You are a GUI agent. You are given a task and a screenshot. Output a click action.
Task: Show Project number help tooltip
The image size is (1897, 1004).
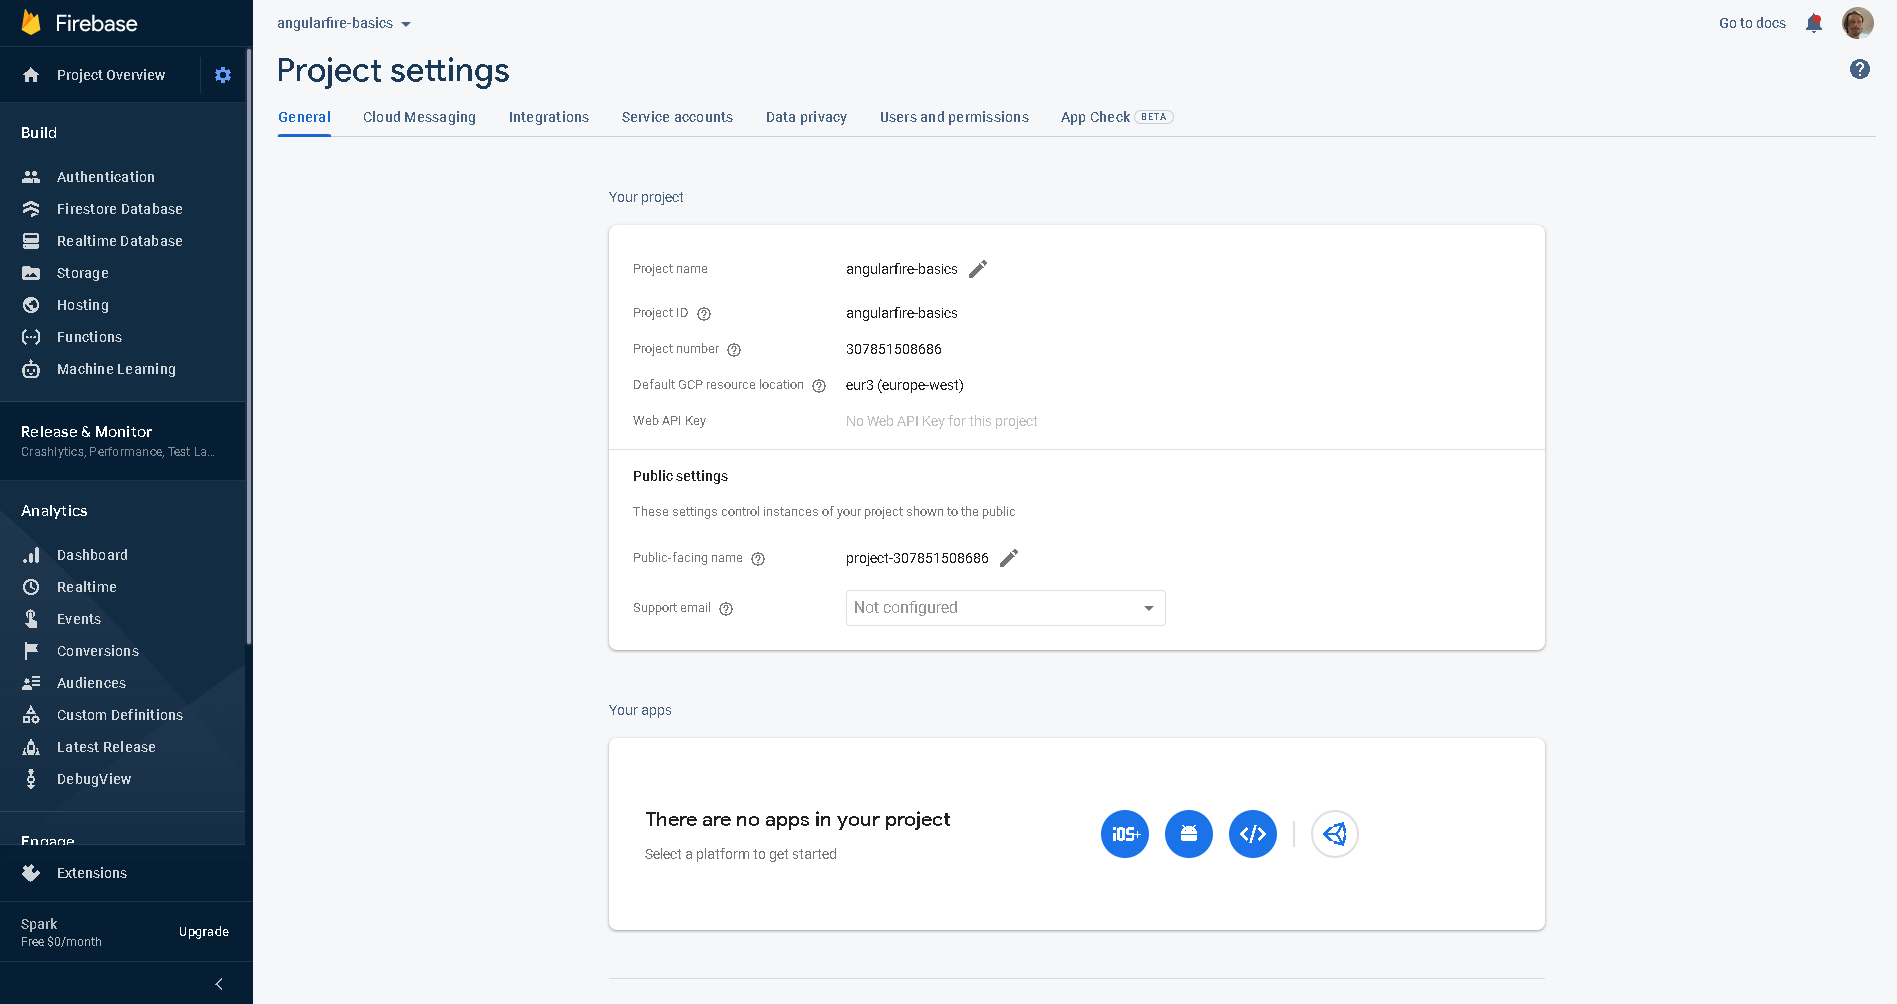pyautogui.click(x=734, y=350)
